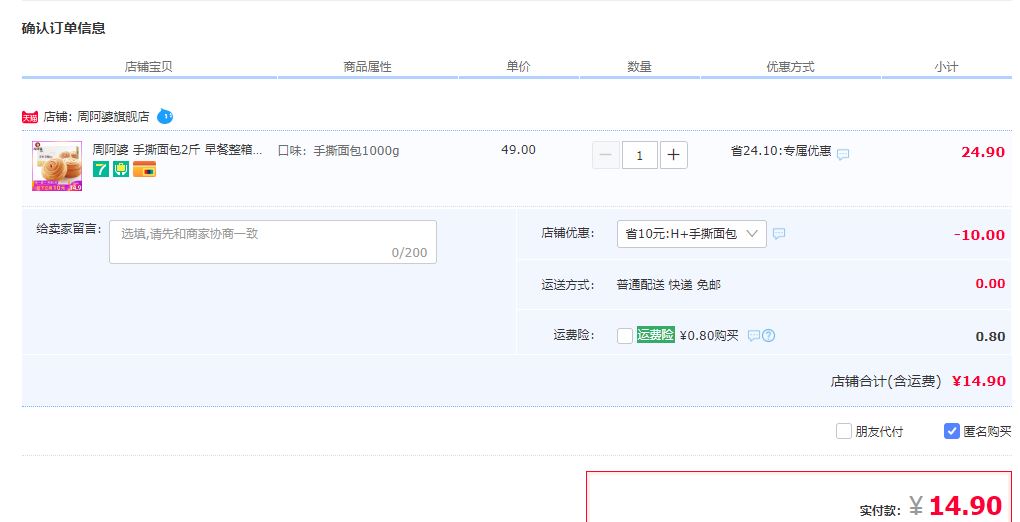
Task: Click the 周阿婆旗舰店 store name link
Action: (x=113, y=117)
